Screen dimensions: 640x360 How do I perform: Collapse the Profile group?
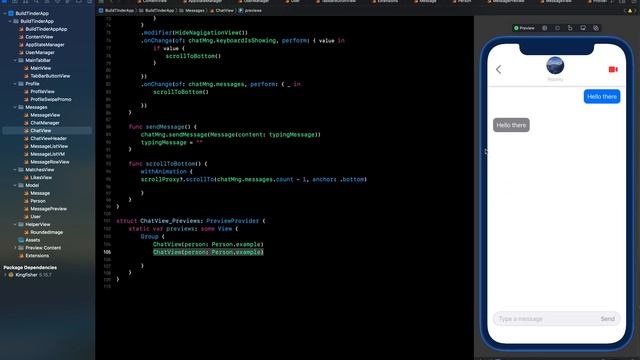tap(15, 84)
